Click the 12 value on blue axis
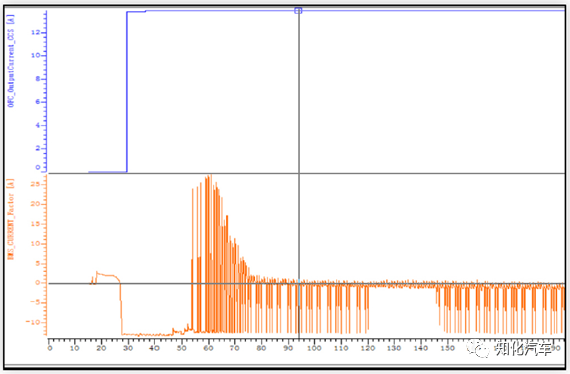The image size is (570, 374). [36, 32]
